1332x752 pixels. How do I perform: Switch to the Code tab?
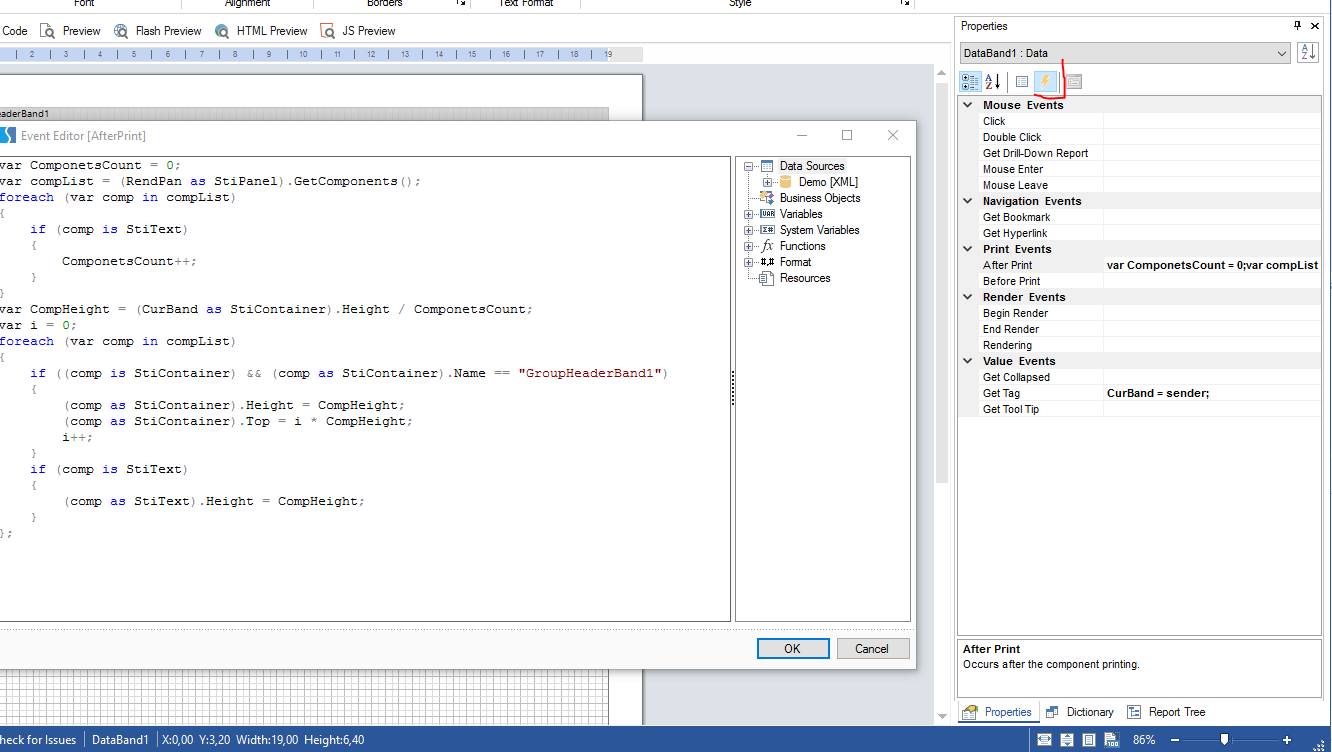[15, 31]
